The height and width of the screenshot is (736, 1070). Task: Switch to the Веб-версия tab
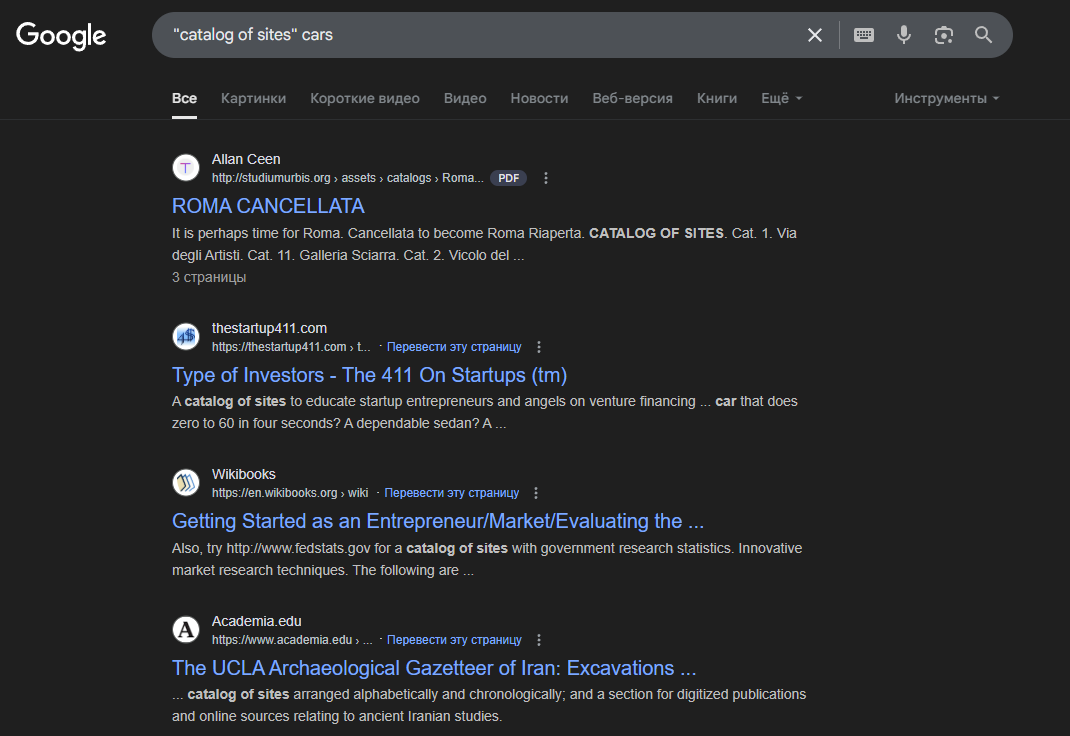(x=632, y=98)
